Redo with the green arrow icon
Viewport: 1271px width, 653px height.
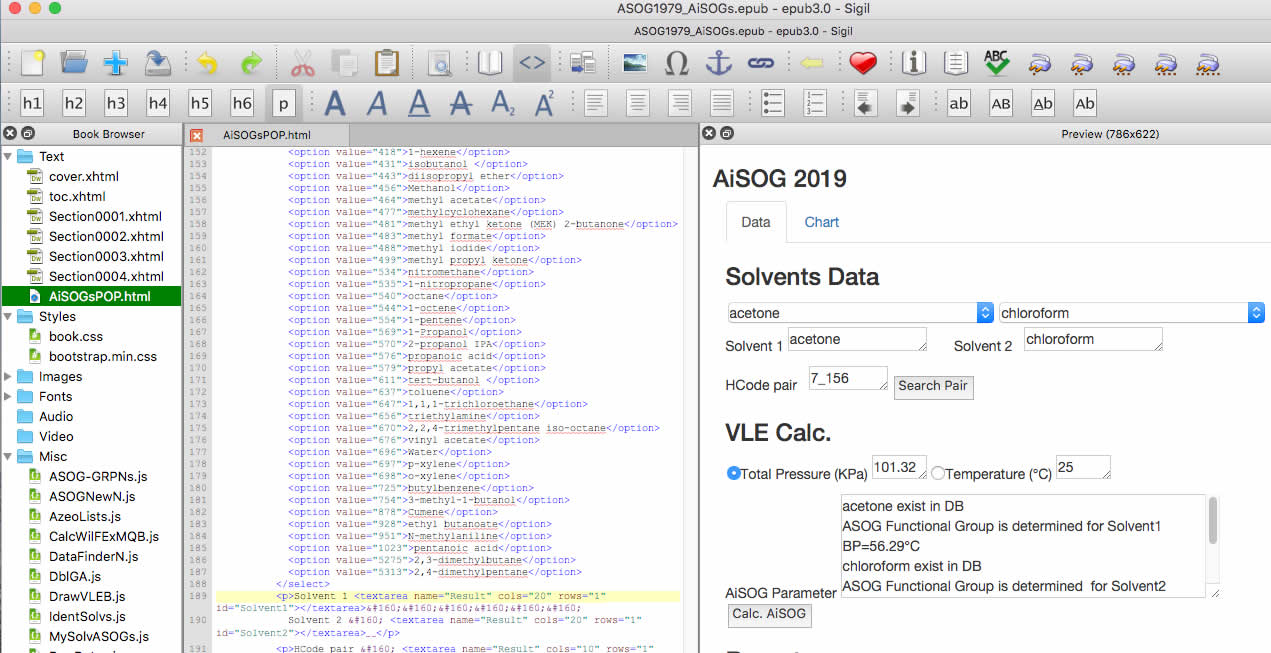(250, 63)
